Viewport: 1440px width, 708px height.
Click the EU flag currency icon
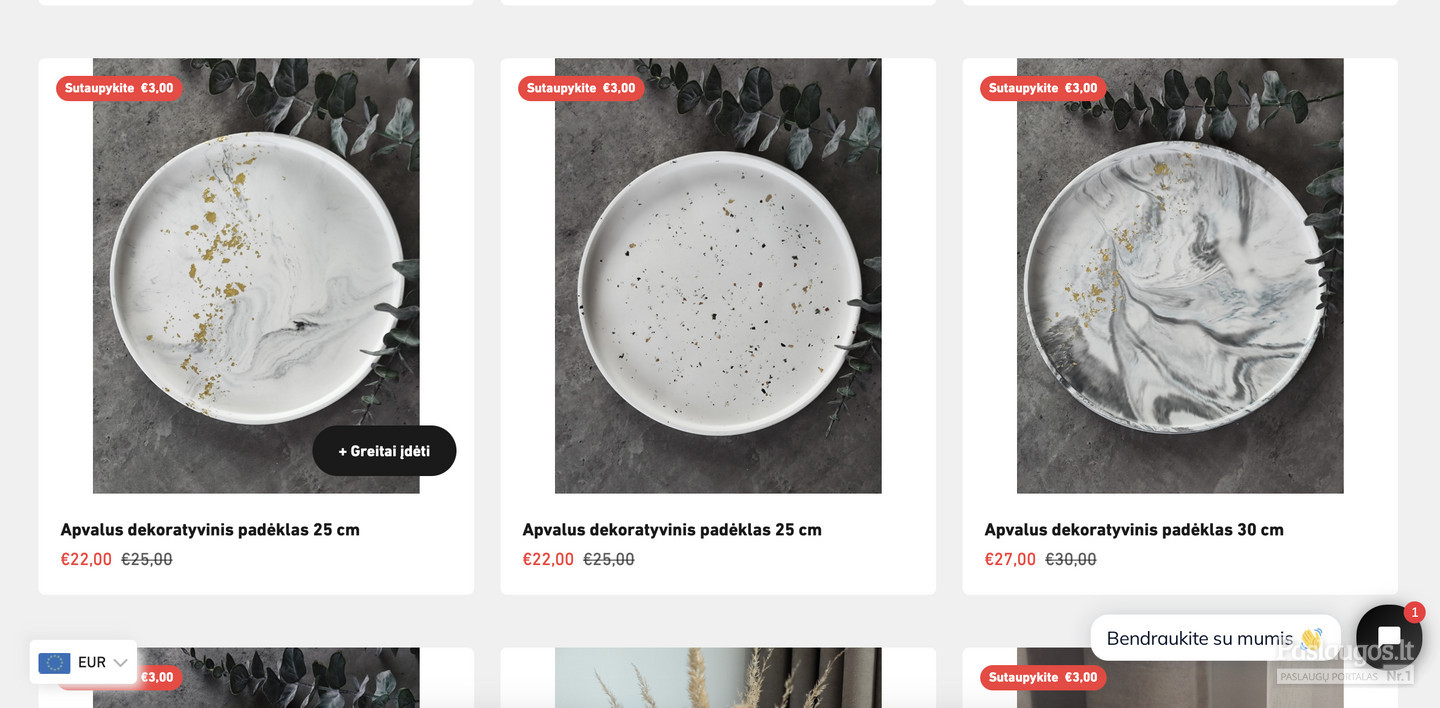click(54, 662)
